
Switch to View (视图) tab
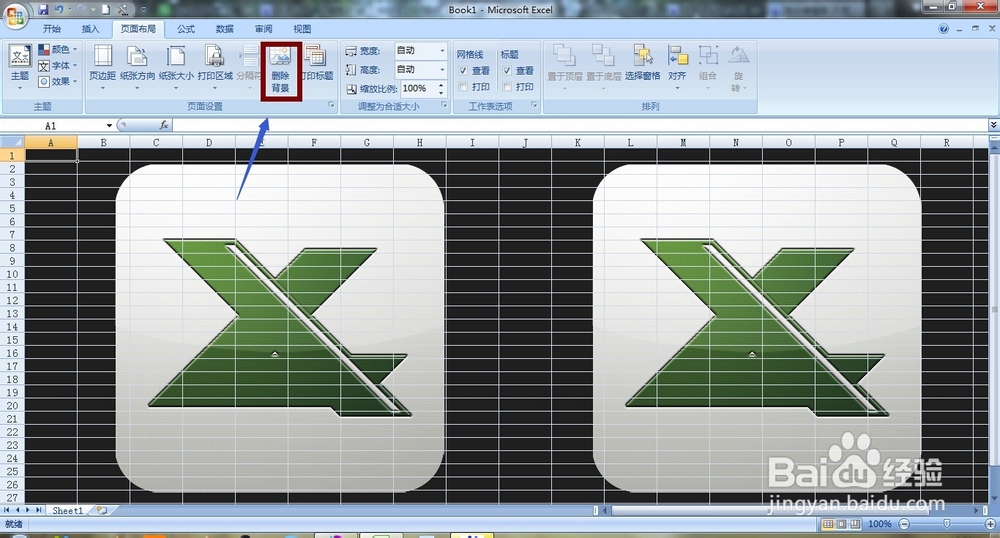302,29
